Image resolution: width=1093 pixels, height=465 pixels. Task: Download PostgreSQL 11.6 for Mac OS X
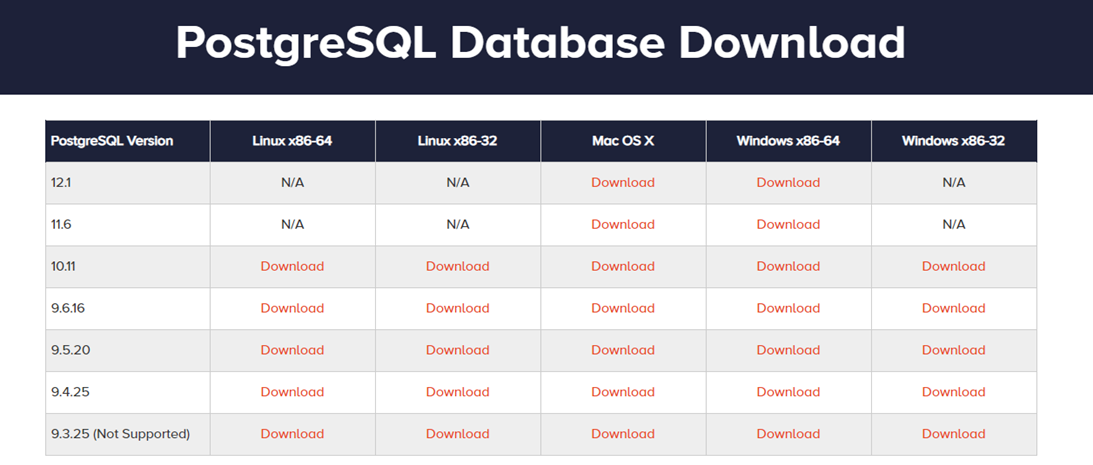pyautogui.click(x=623, y=224)
